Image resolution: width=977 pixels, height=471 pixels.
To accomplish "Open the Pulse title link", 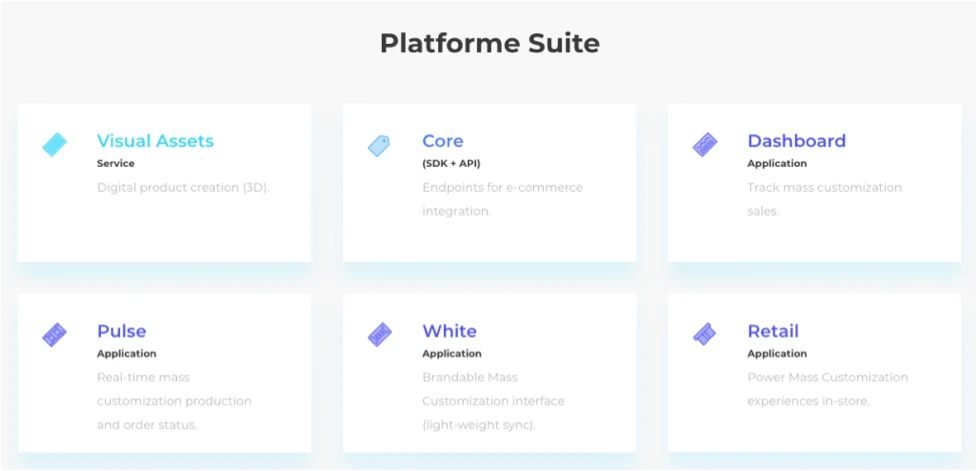I will pyautogui.click(x=122, y=331).
